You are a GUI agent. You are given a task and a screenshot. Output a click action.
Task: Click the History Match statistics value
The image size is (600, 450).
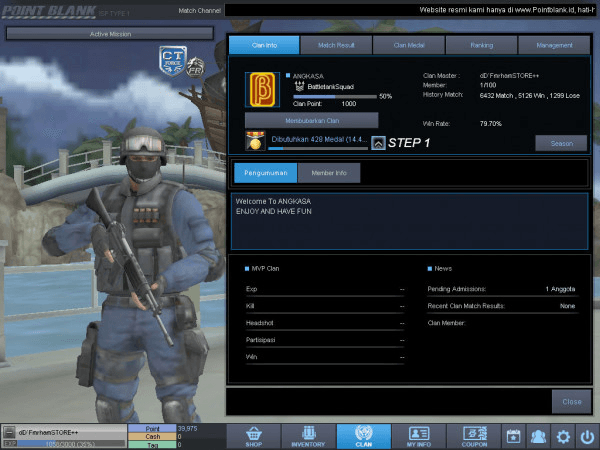(530, 96)
